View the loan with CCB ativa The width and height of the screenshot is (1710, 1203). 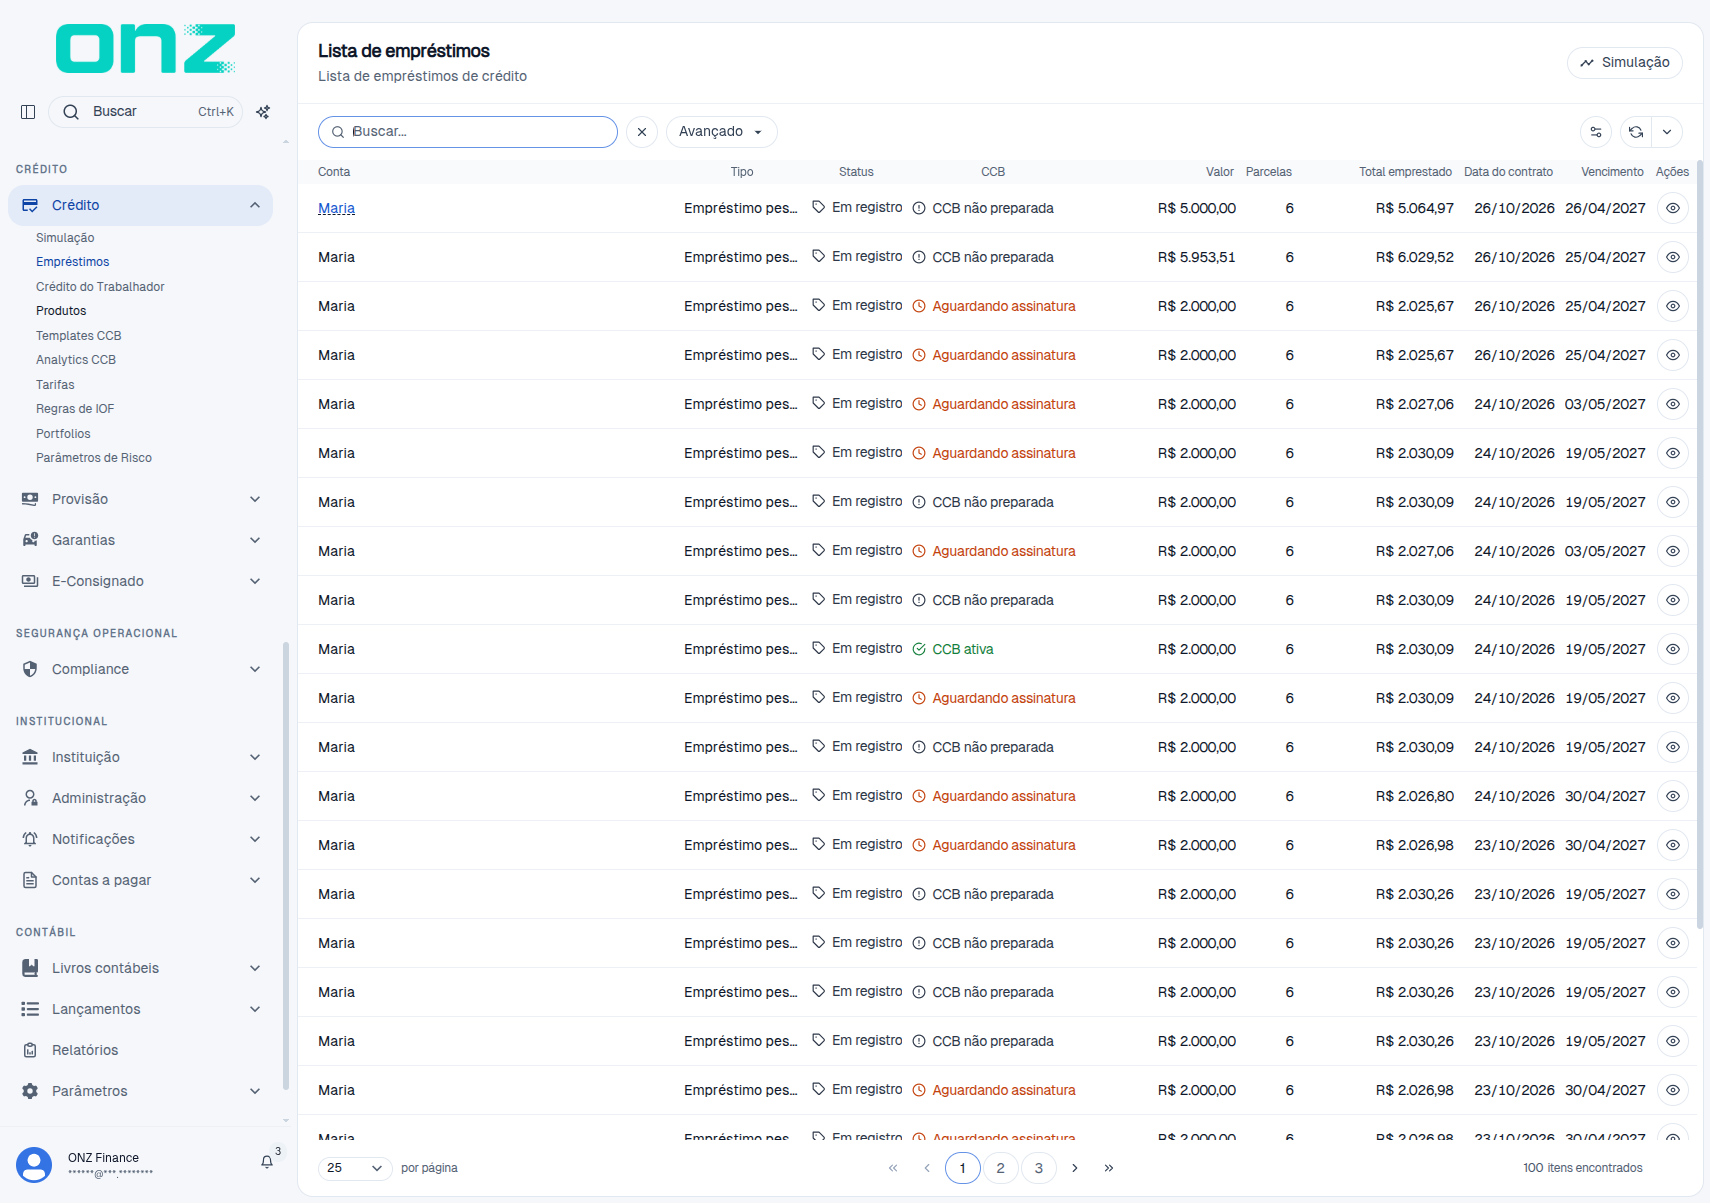[1673, 649]
